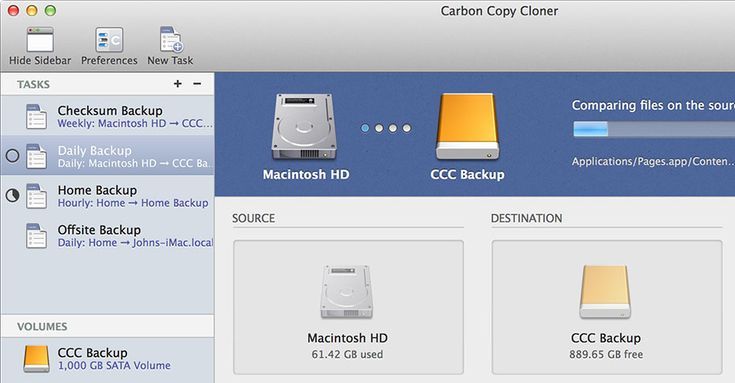This screenshot has height=383, width=735.
Task: Click the Offsite Backup task document icon
Action: [36, 235]
